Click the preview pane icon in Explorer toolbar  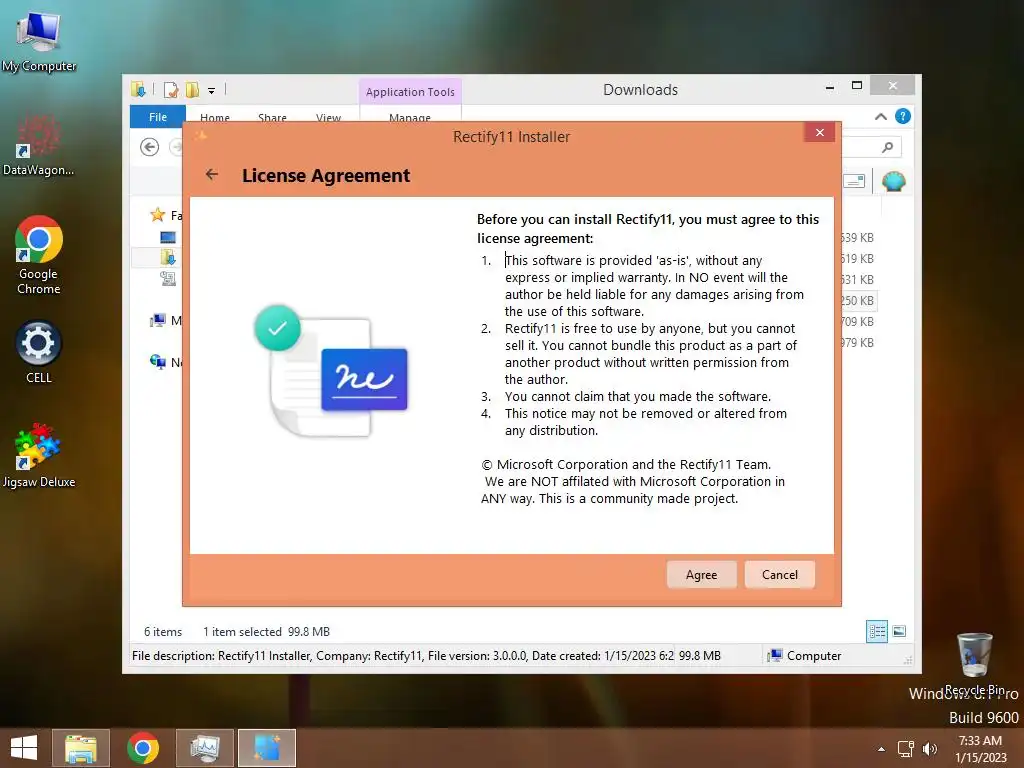854,181
